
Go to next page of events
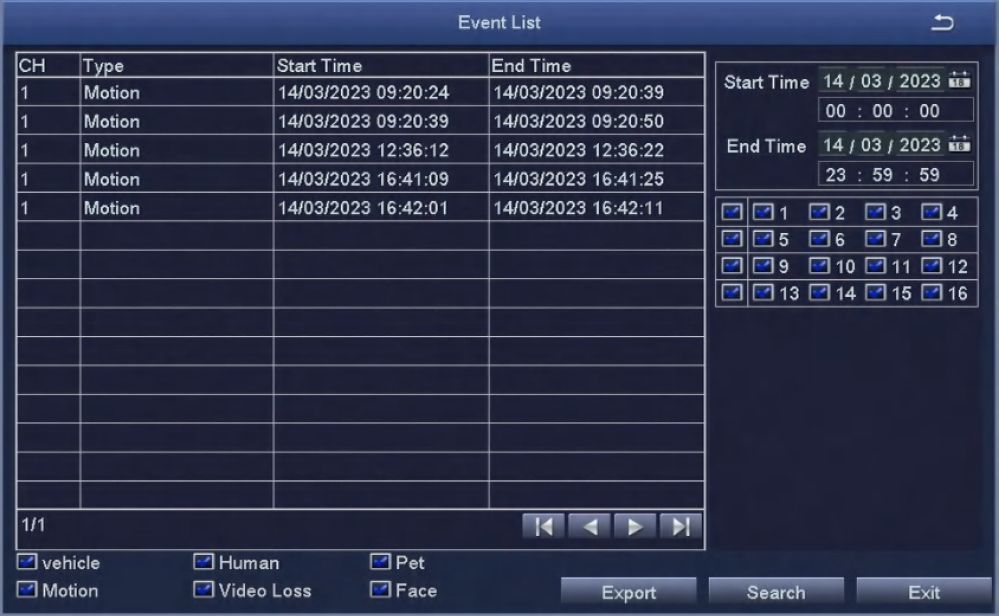(635, 527)
